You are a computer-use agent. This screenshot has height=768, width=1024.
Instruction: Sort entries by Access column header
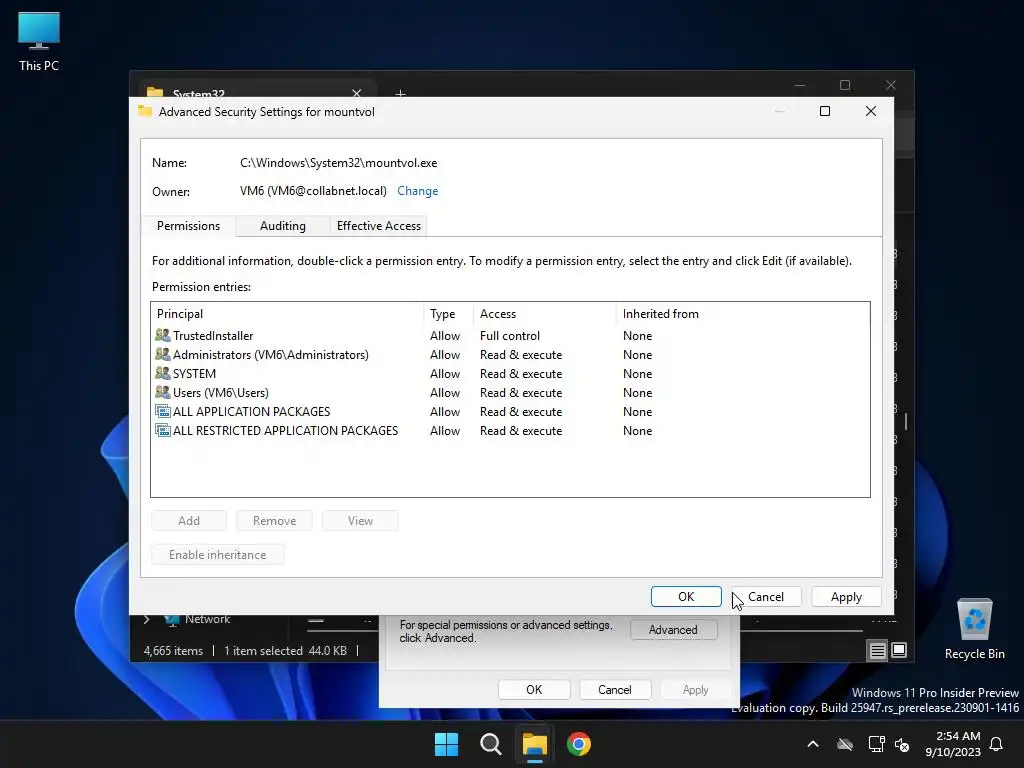[x=545, y=313]
